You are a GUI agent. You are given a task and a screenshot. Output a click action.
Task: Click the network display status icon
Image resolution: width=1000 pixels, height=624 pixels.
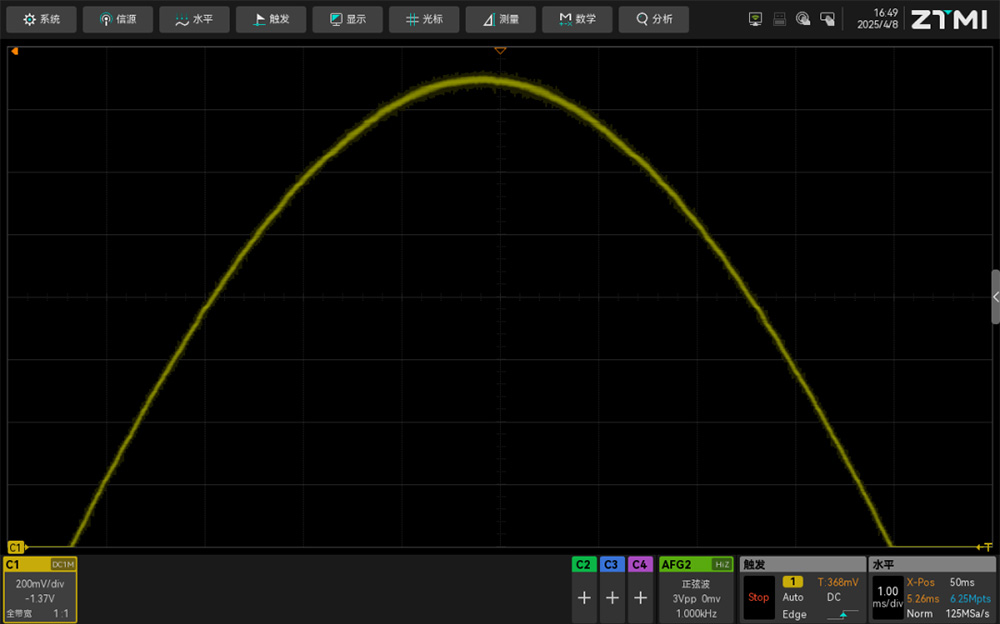point(755,19)
